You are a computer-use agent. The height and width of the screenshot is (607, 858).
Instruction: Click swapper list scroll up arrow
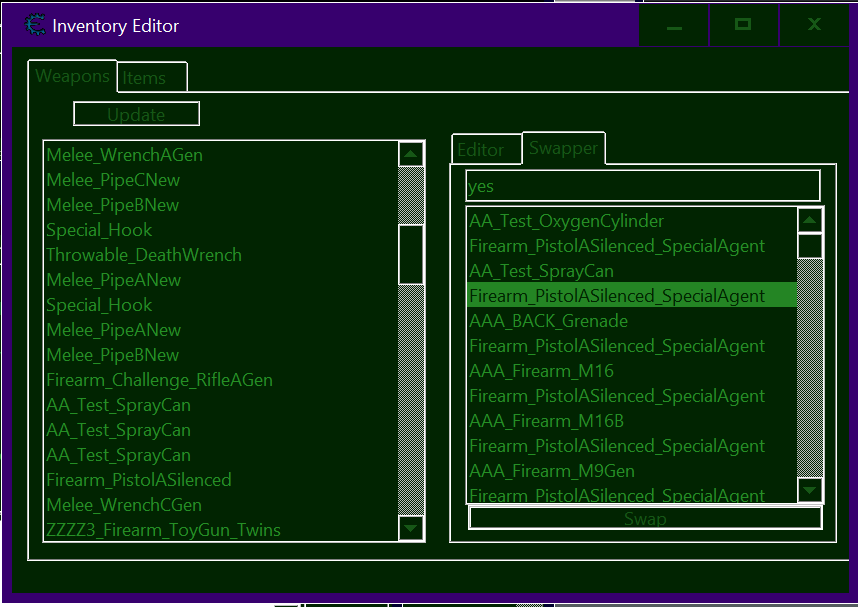[810, 220]
